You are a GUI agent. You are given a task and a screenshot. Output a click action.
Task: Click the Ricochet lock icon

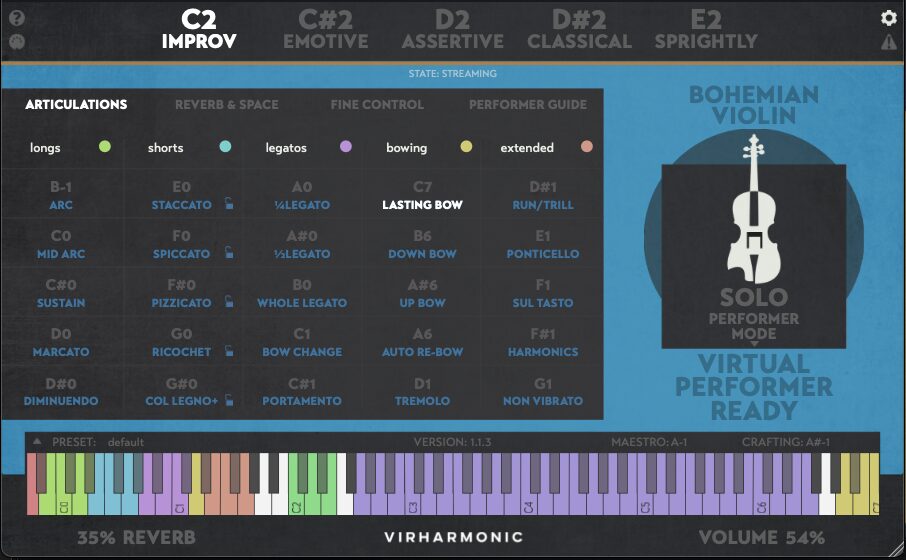pyautogui.click(x=229, y=352)
